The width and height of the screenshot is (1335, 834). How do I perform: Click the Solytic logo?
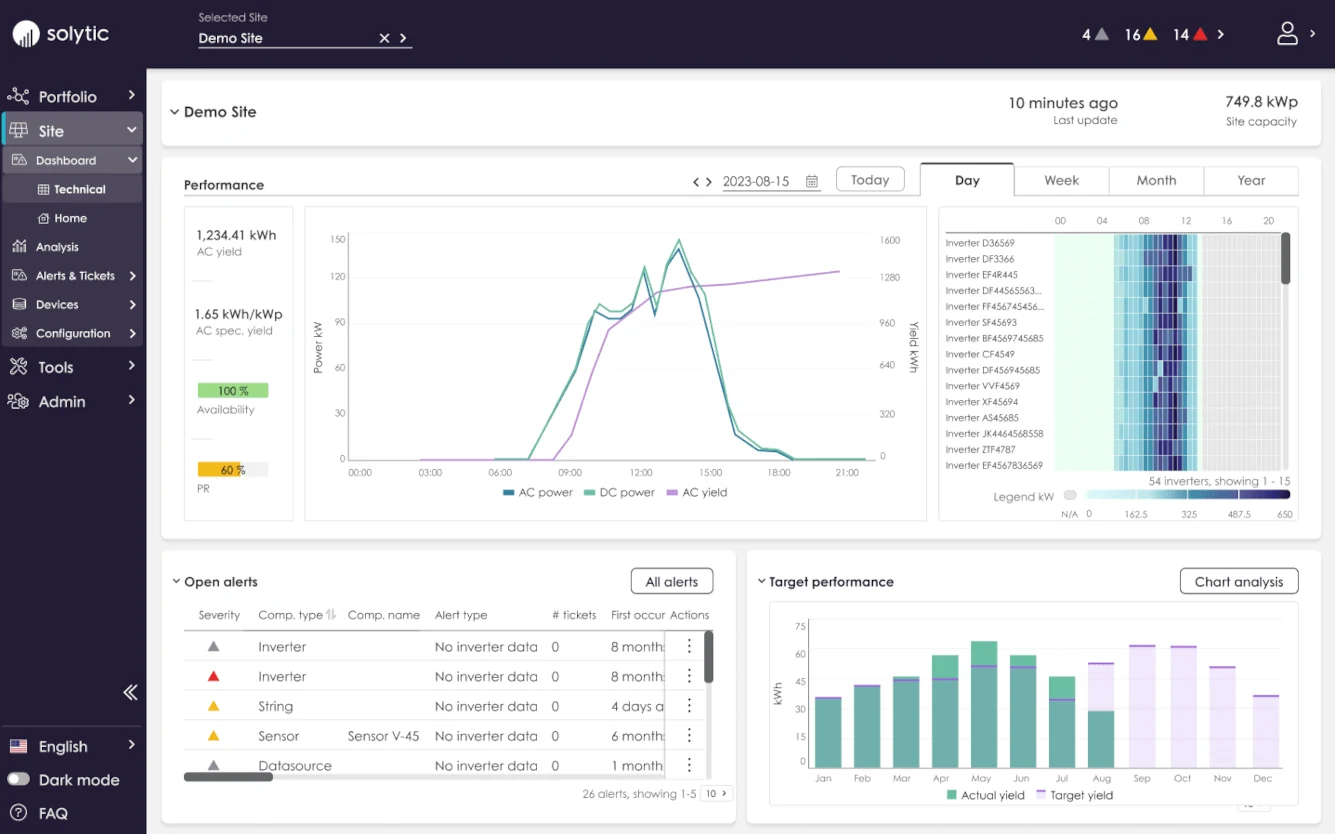[x=60, y=34]
